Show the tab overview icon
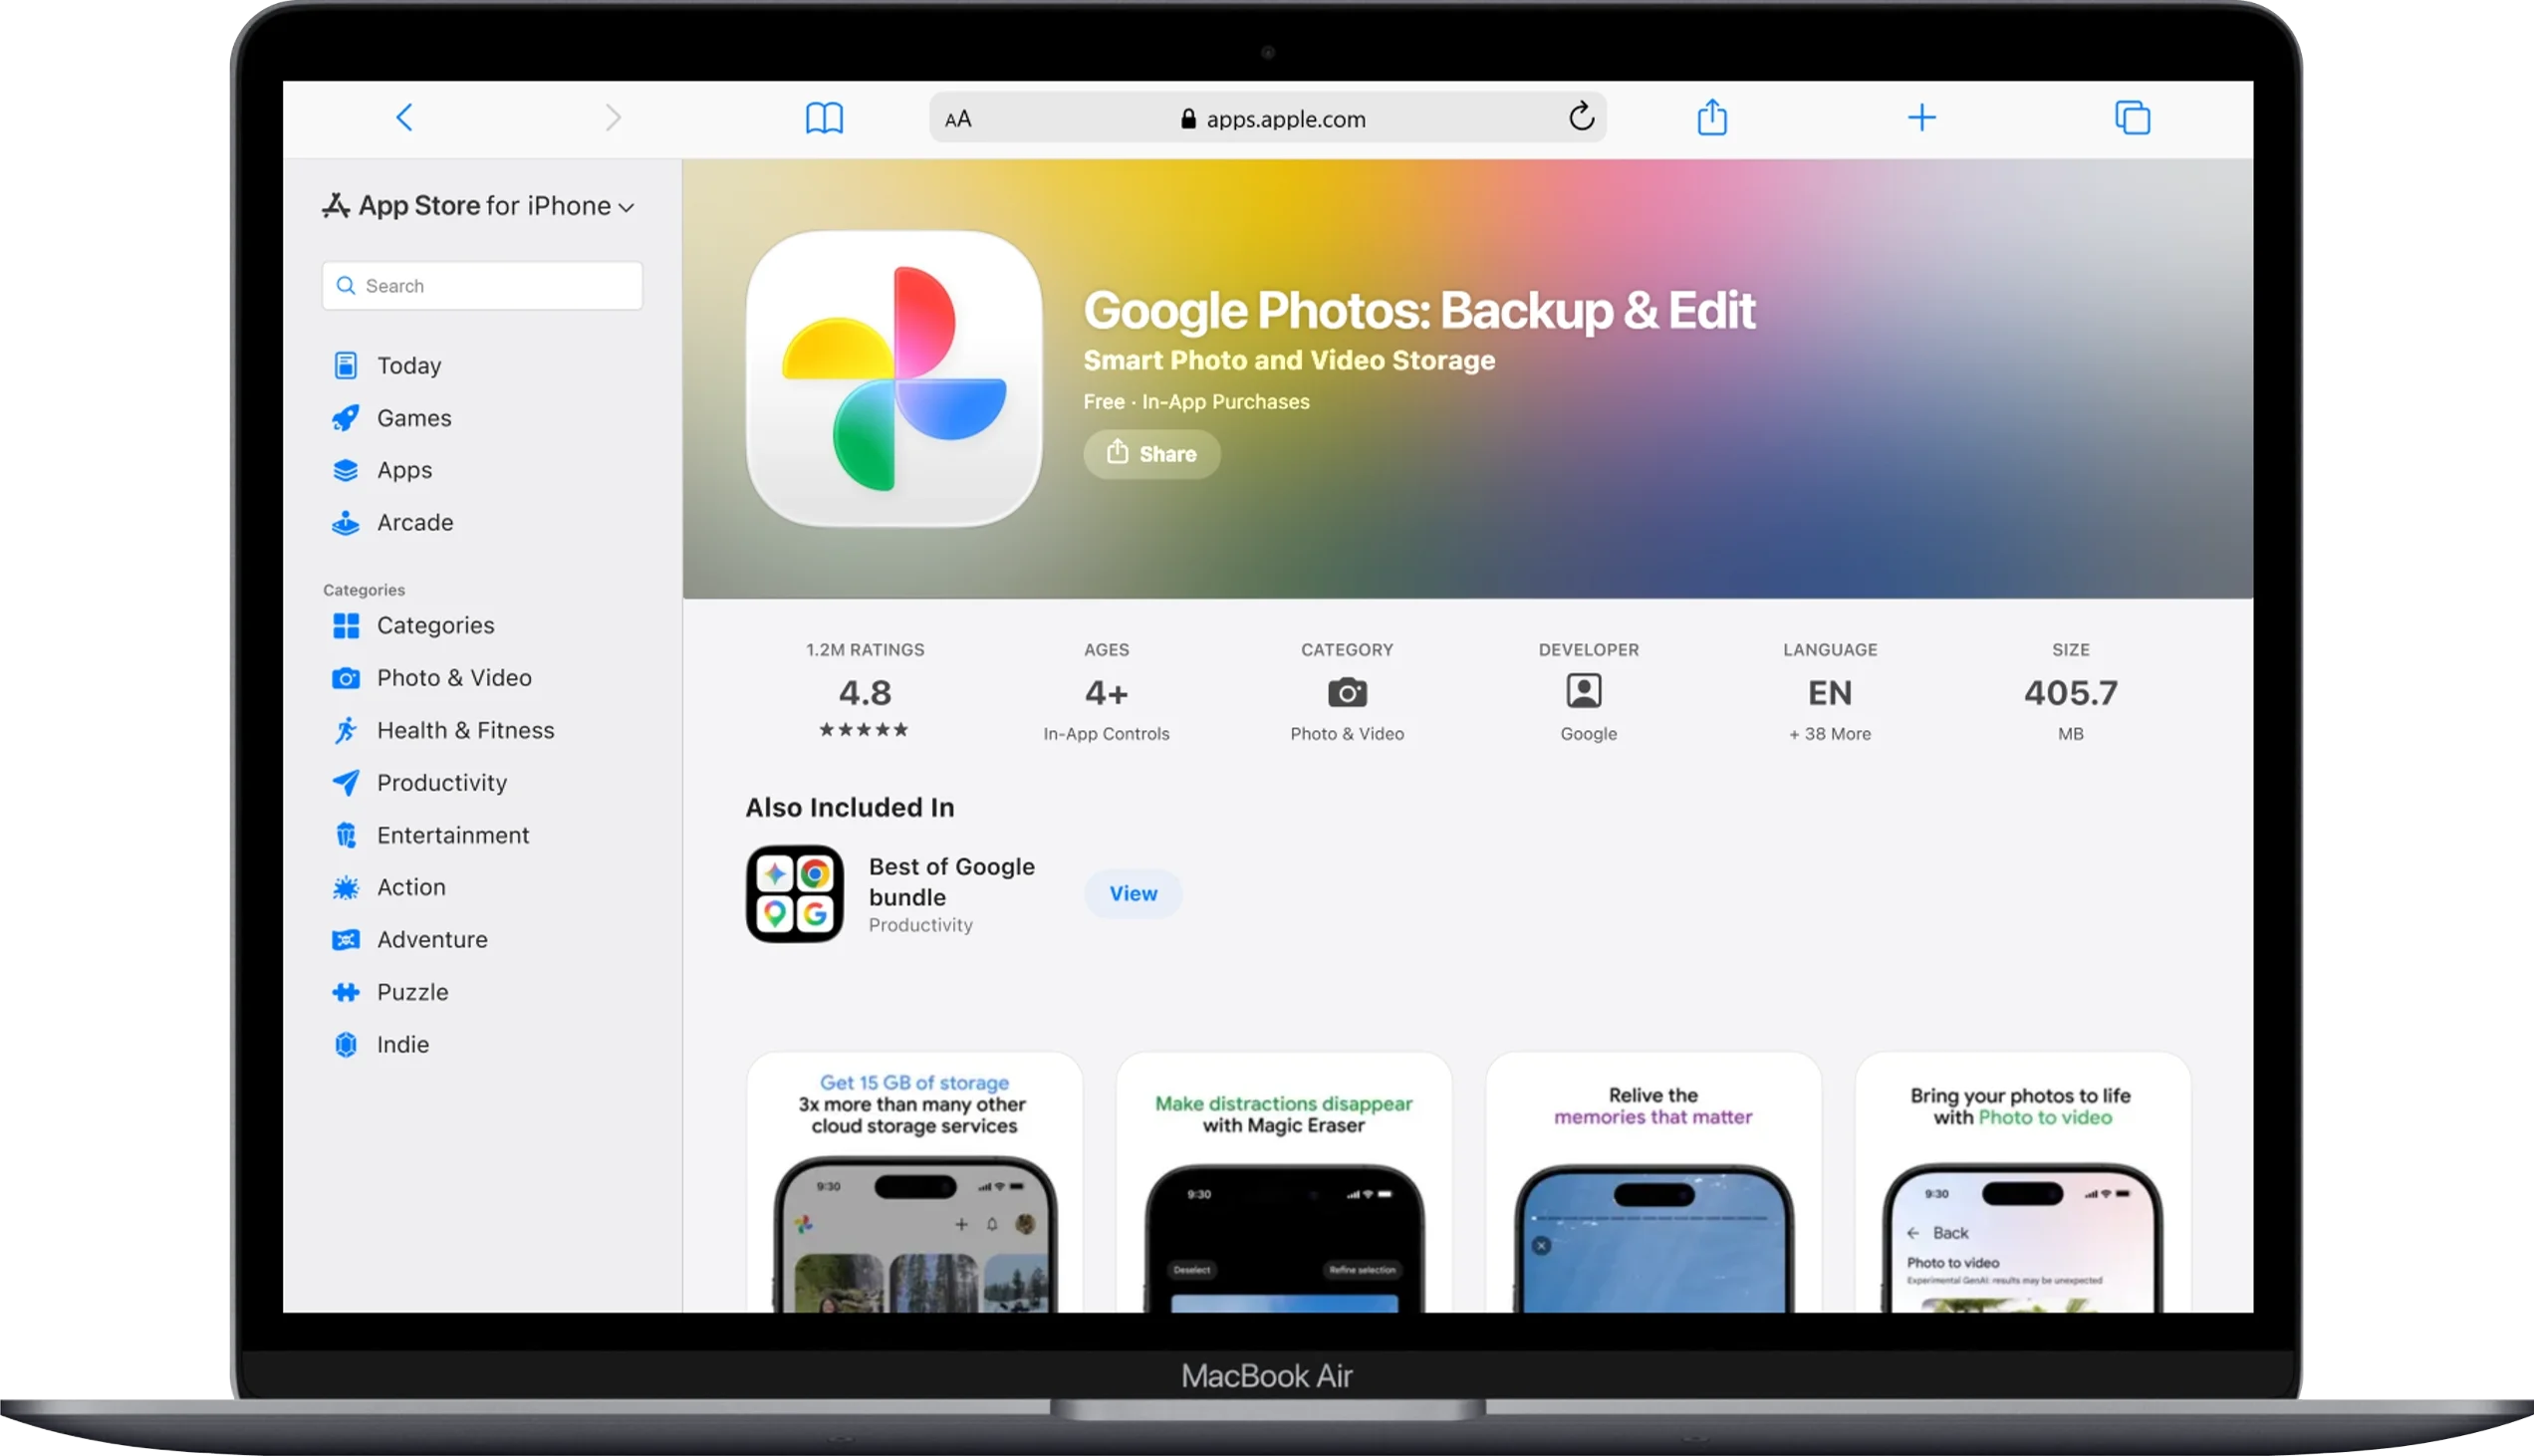 coord(2132,118)
